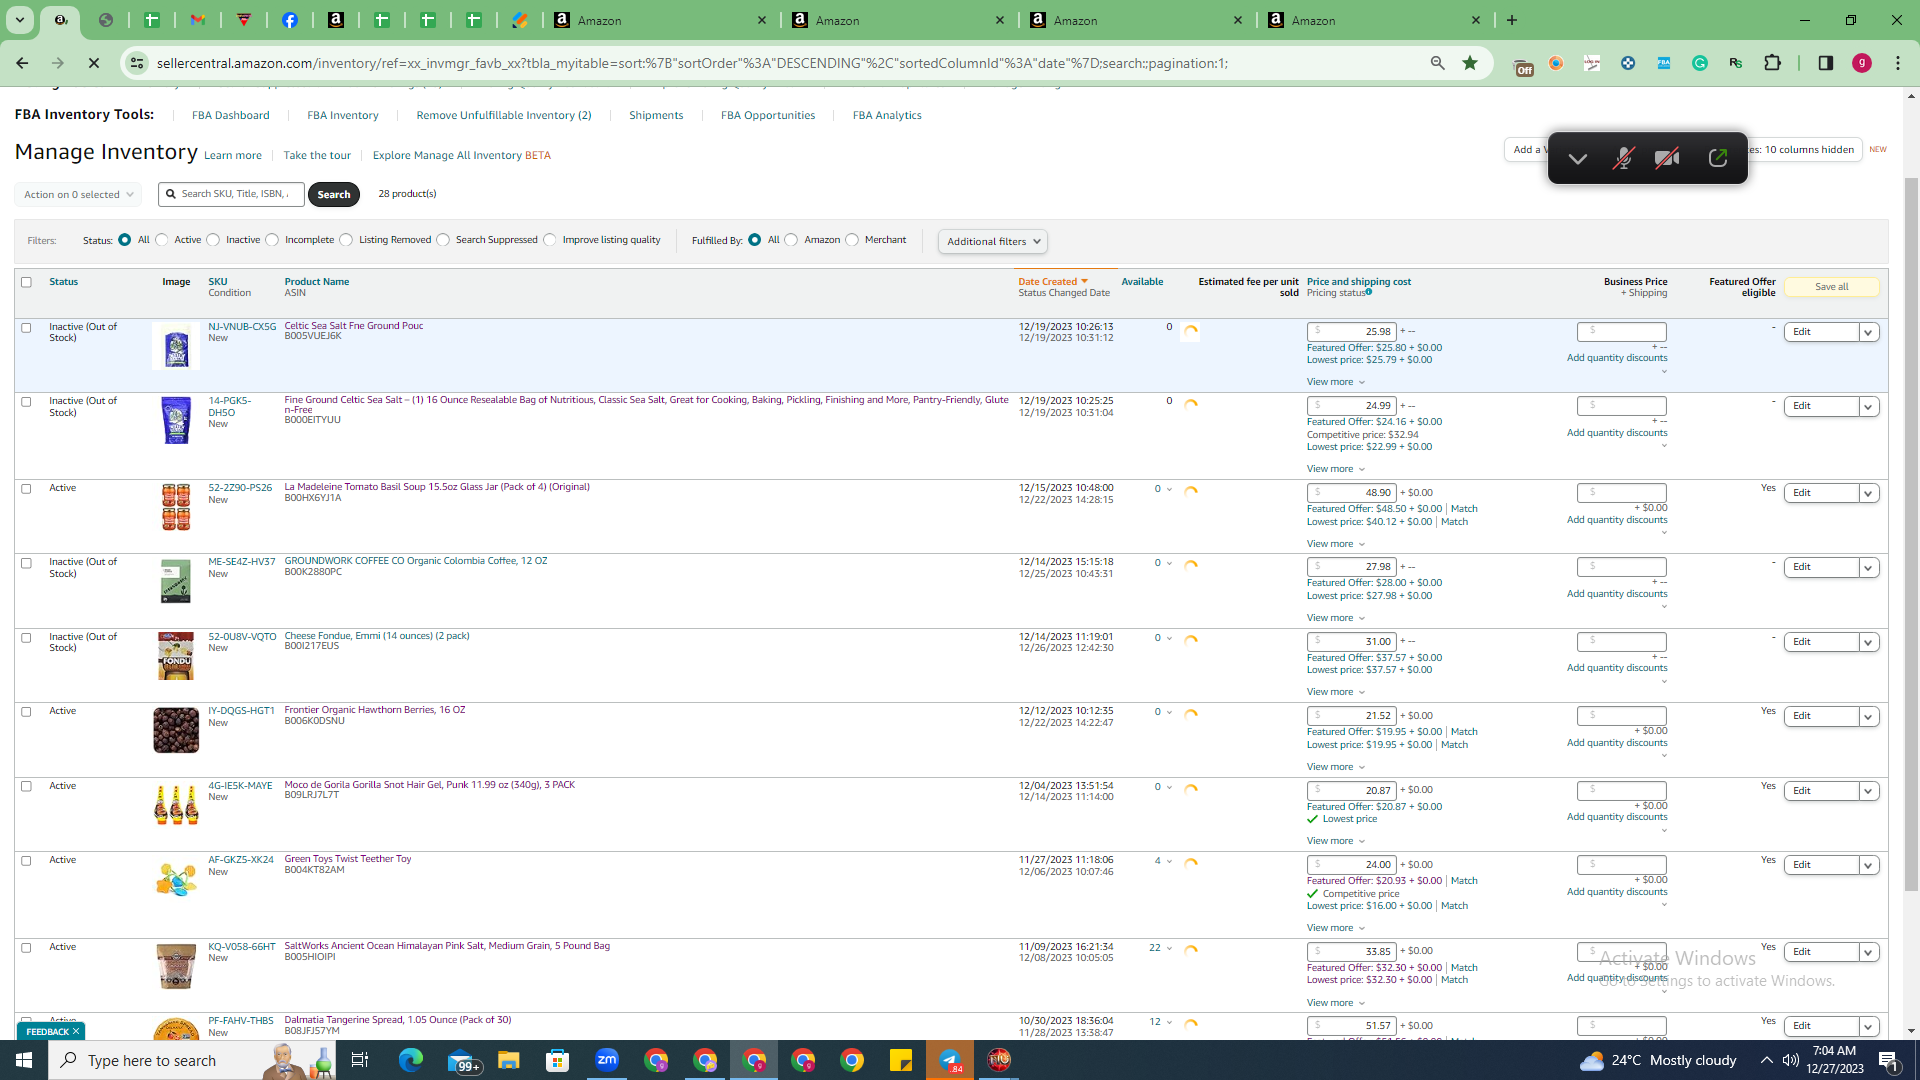
Task: Select the Active status filter
Action: [x=162, y=240]
